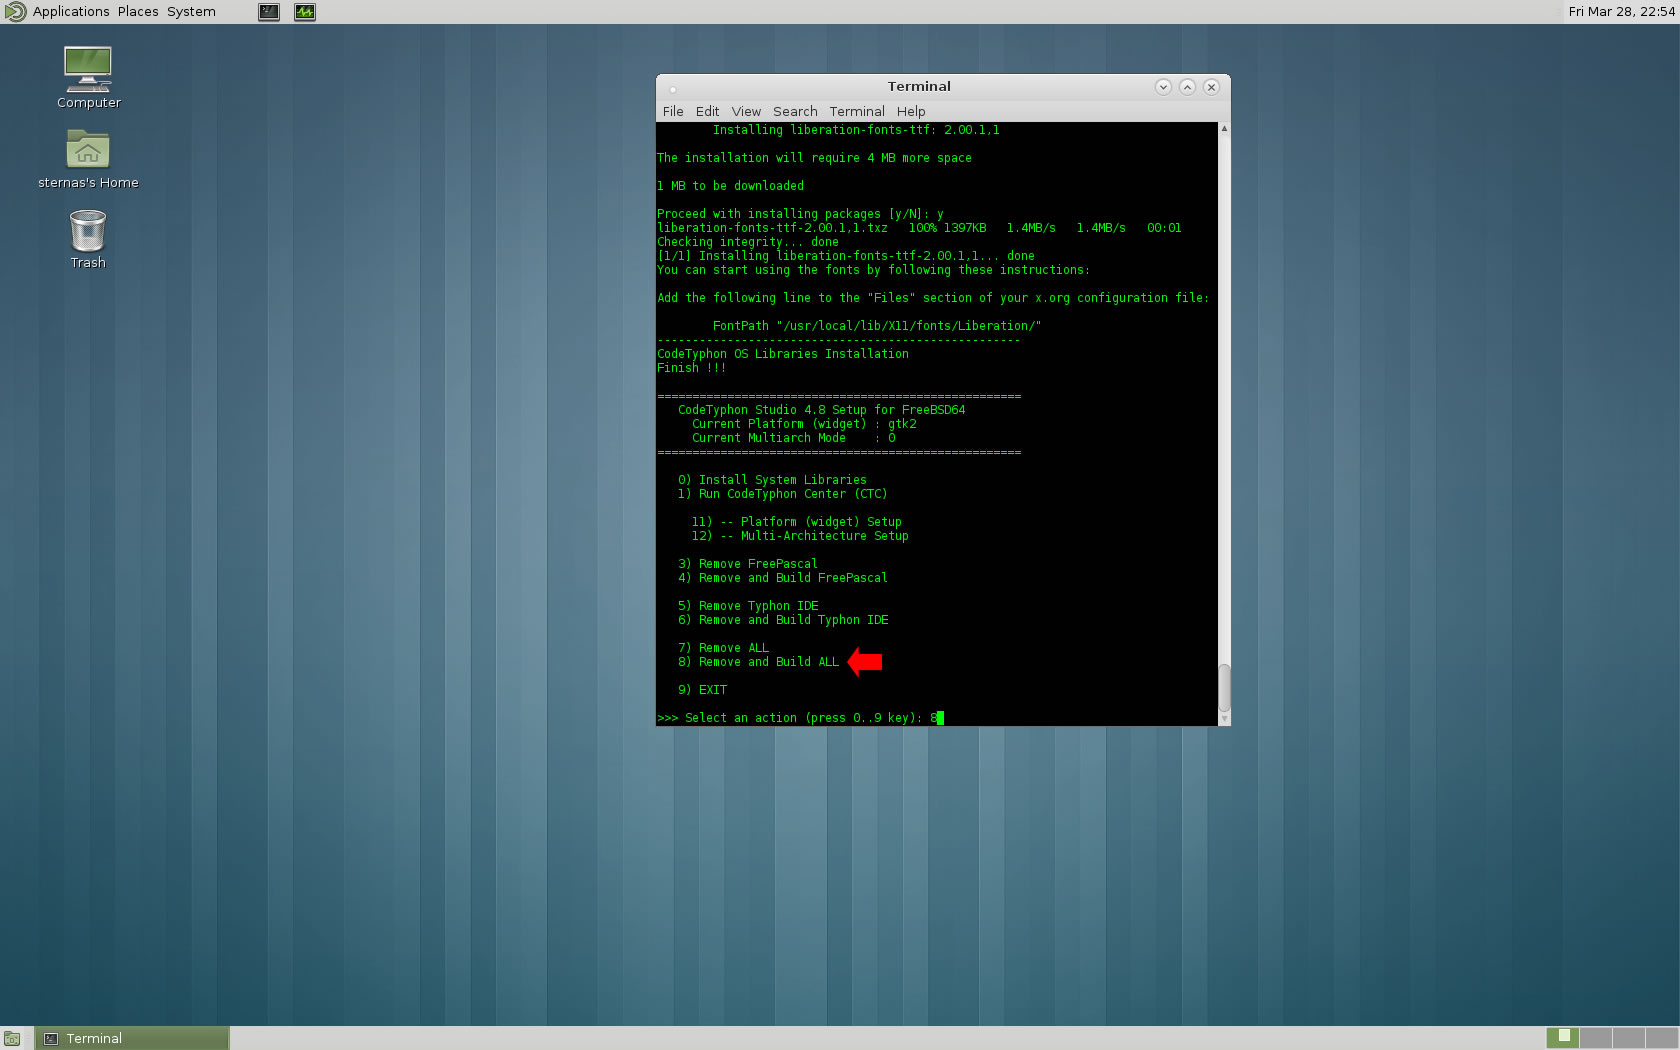
Task: Click 'CodeTyphon Studio 4.8 Setup' header line
Action: point(821,410)
